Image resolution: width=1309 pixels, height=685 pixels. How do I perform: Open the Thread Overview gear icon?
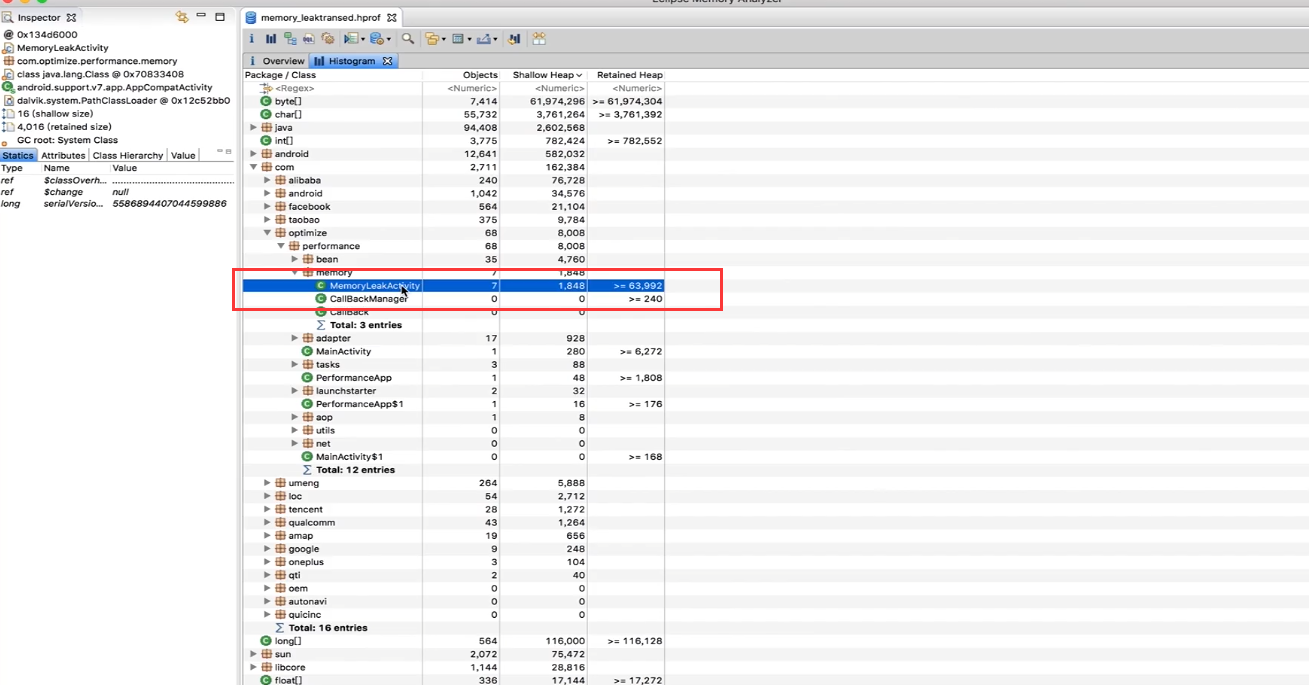click(x=329, y=38)
